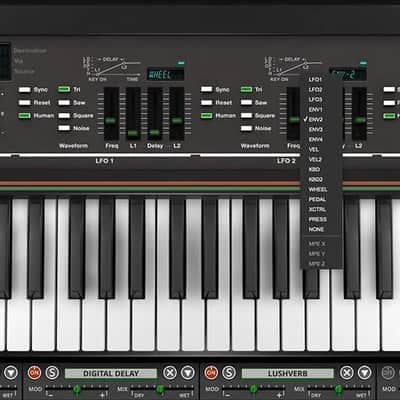Open Lushverb's down-arrow preset menu
Screen dimensions: 400x400
click(x=364, y=372)
